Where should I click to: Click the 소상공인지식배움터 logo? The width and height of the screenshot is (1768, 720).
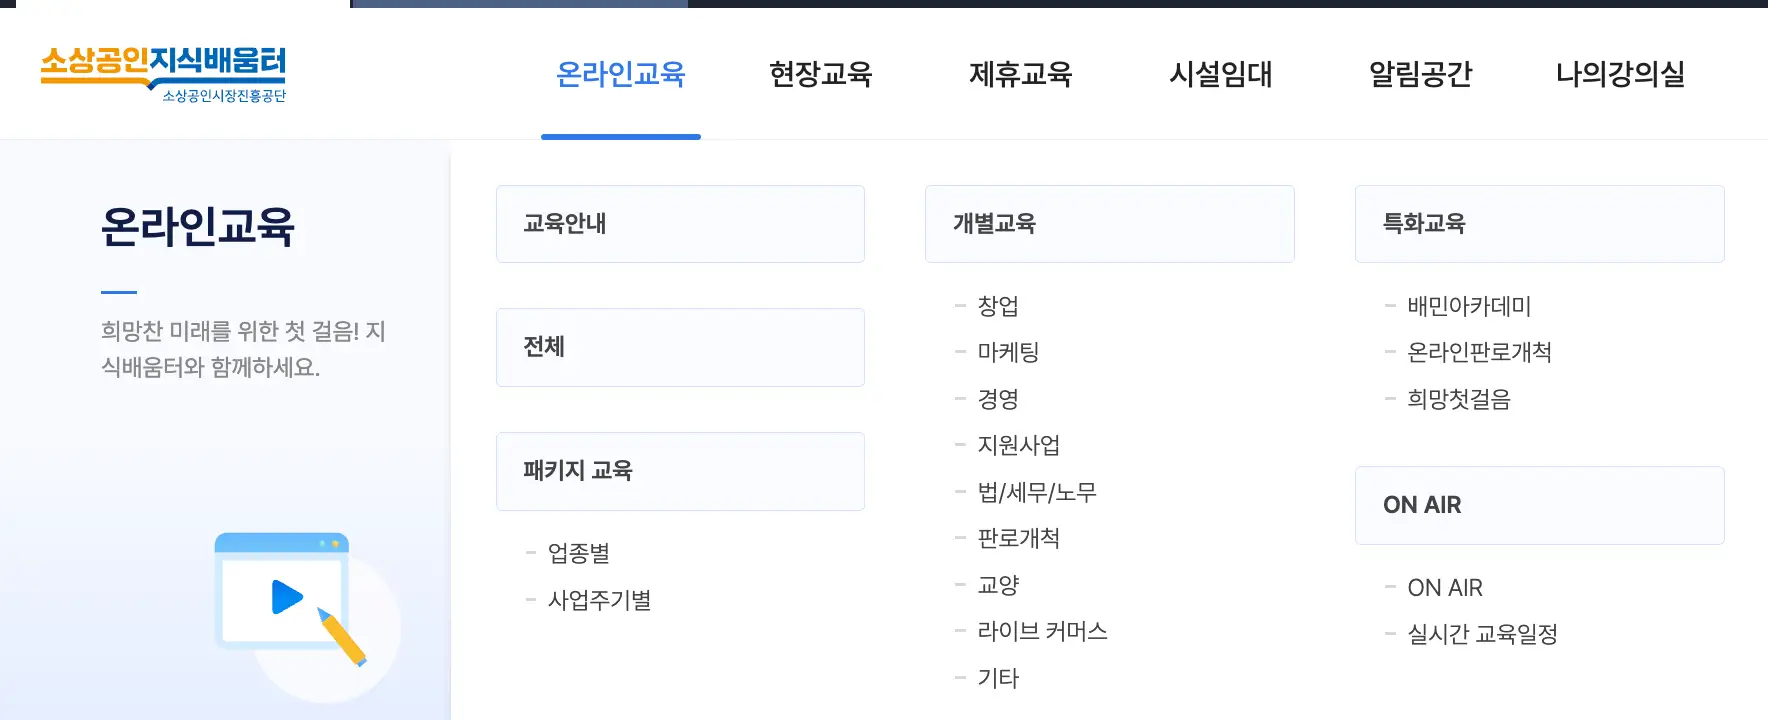[165, 73]
